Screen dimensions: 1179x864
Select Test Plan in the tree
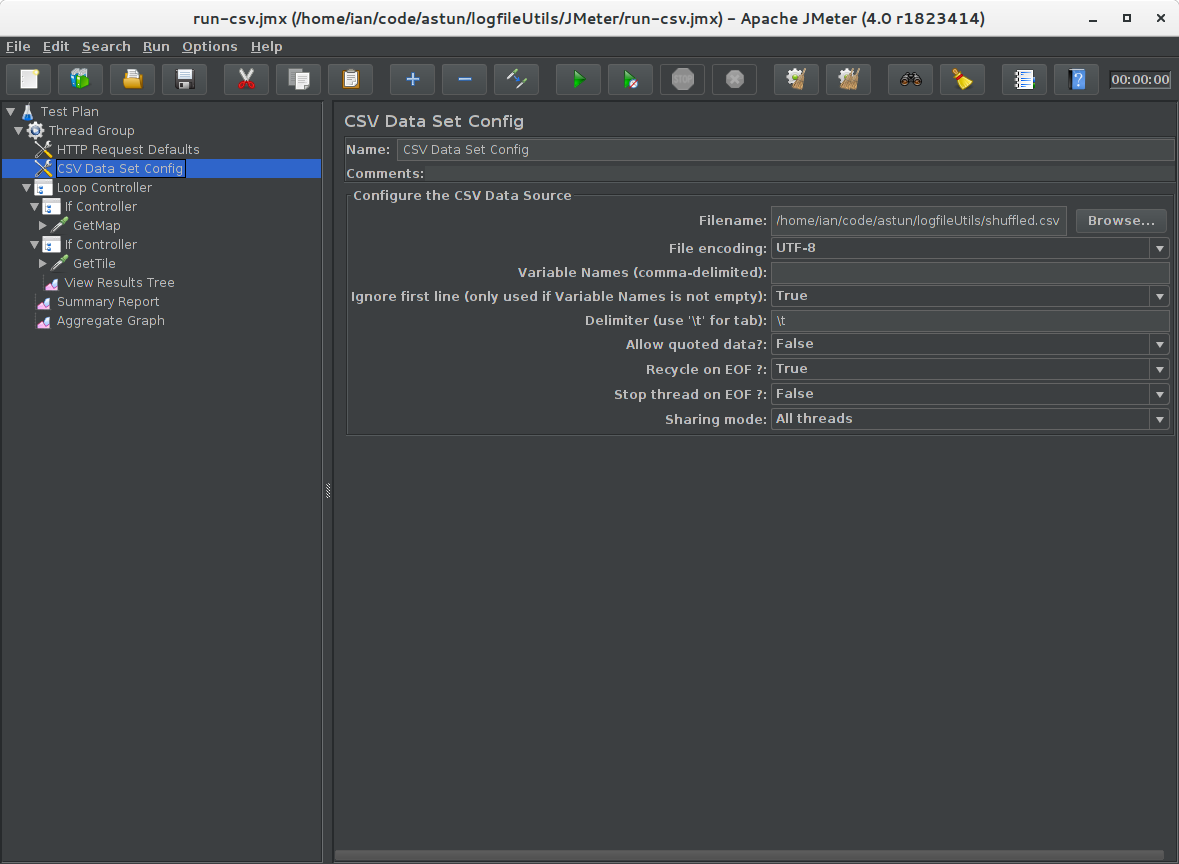coord(69,111)
